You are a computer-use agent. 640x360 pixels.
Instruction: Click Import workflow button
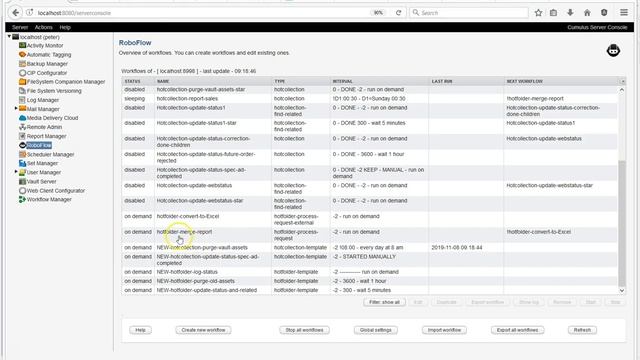pyautogui.click(x=444, y=330)
